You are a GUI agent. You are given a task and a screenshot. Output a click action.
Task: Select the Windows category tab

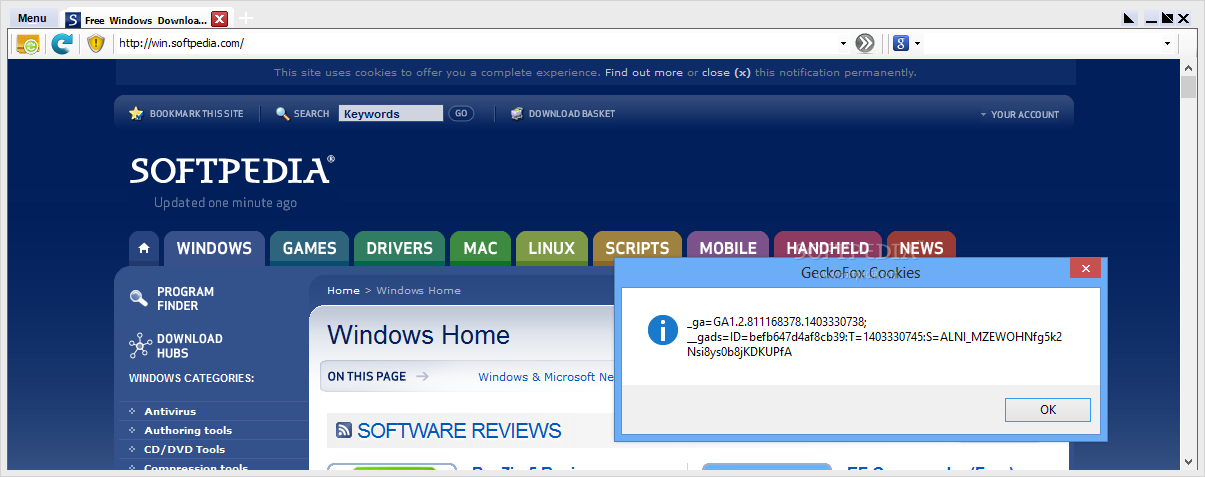point(214,248)
